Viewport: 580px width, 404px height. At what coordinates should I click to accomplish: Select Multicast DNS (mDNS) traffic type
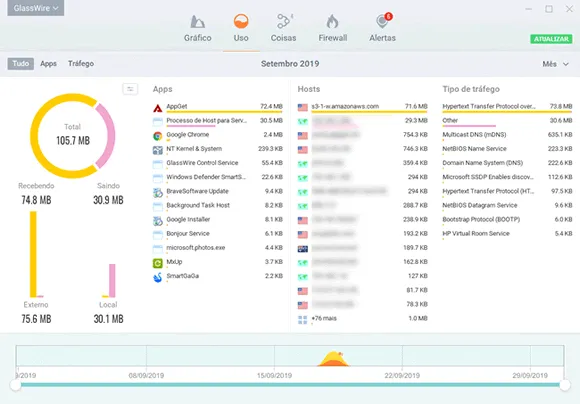[508, 136]
